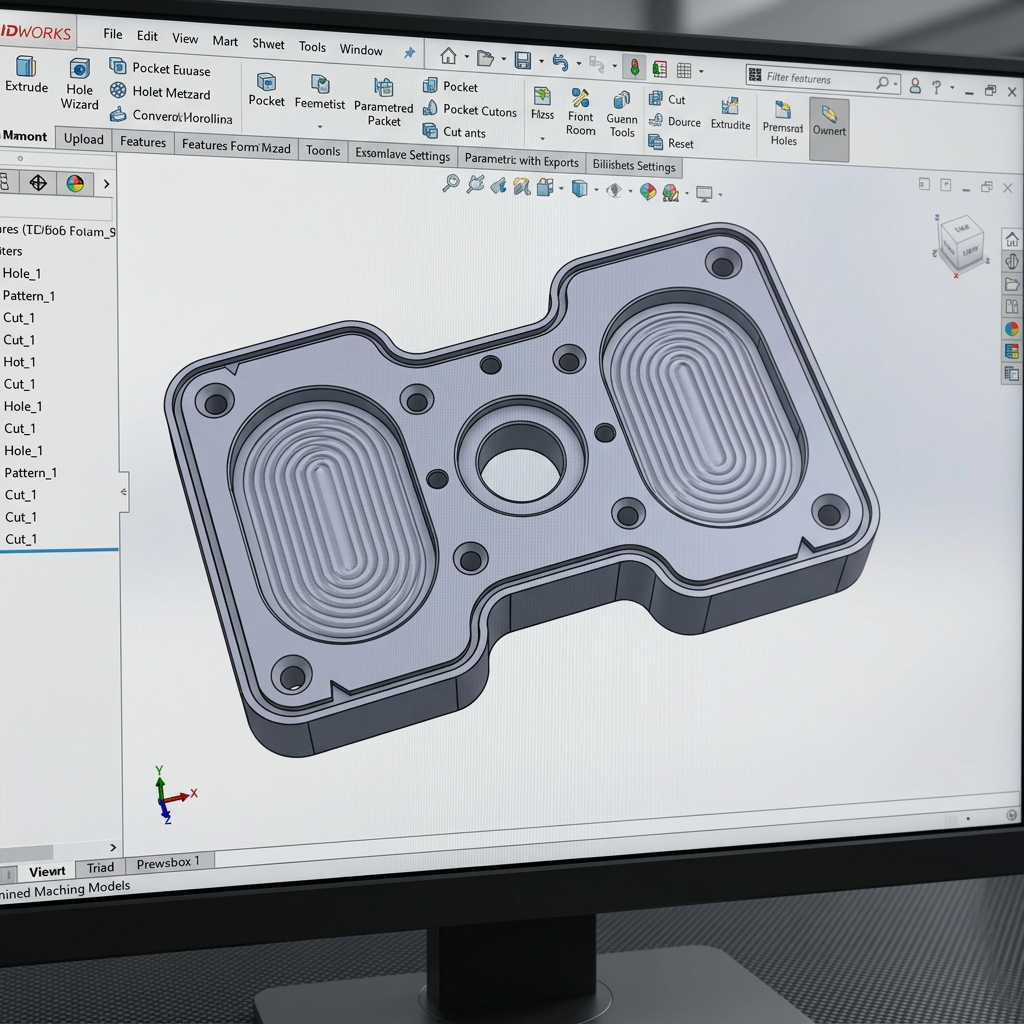Select the Extrude tool

click(26, 74)
